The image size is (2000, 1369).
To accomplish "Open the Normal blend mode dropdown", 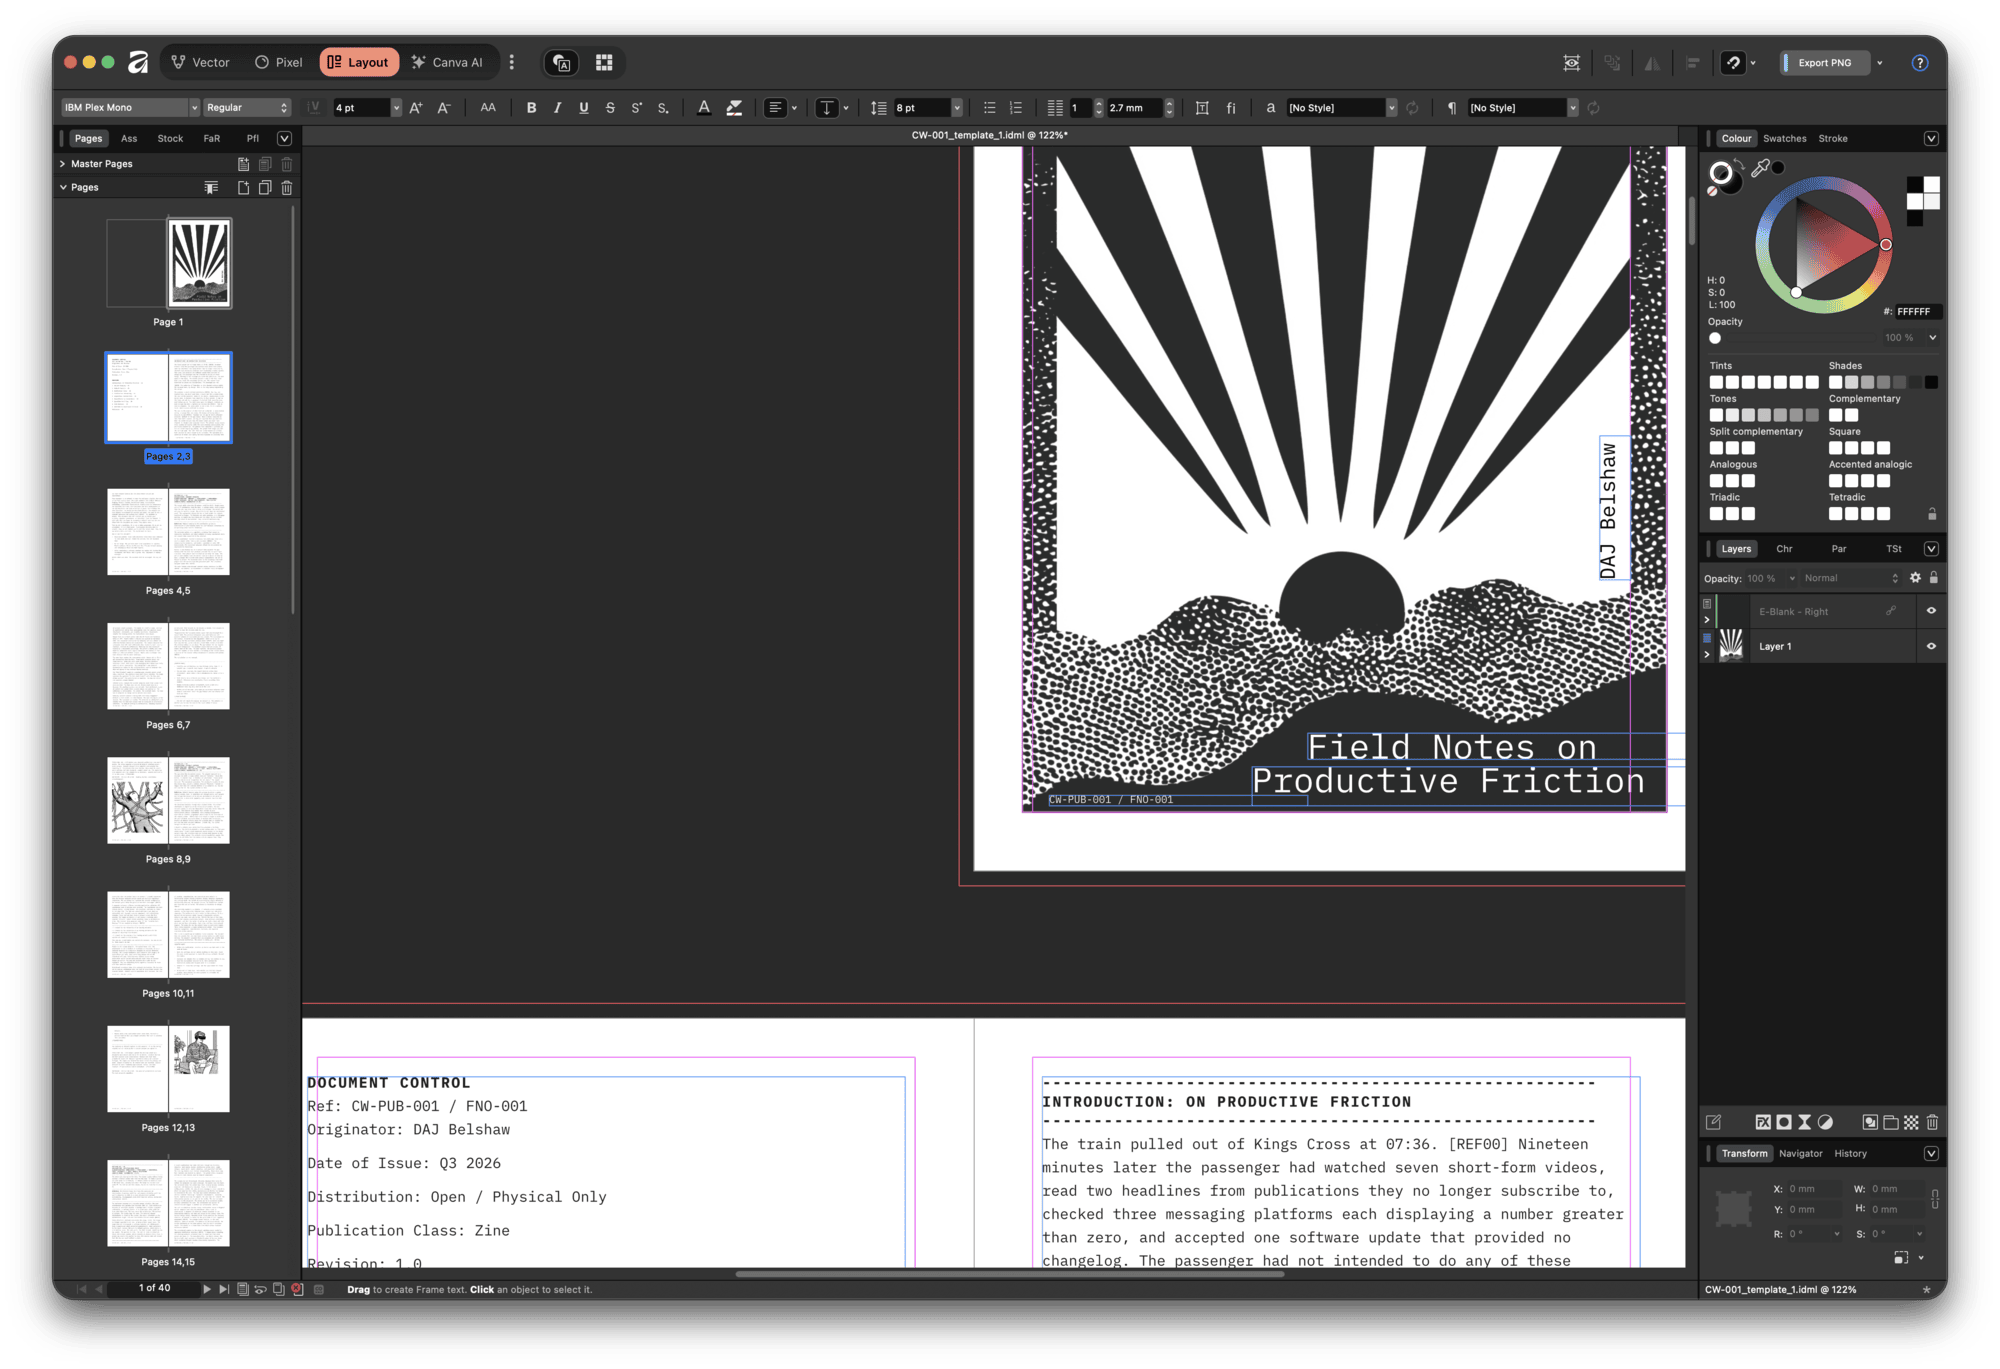I will 1851,578.
